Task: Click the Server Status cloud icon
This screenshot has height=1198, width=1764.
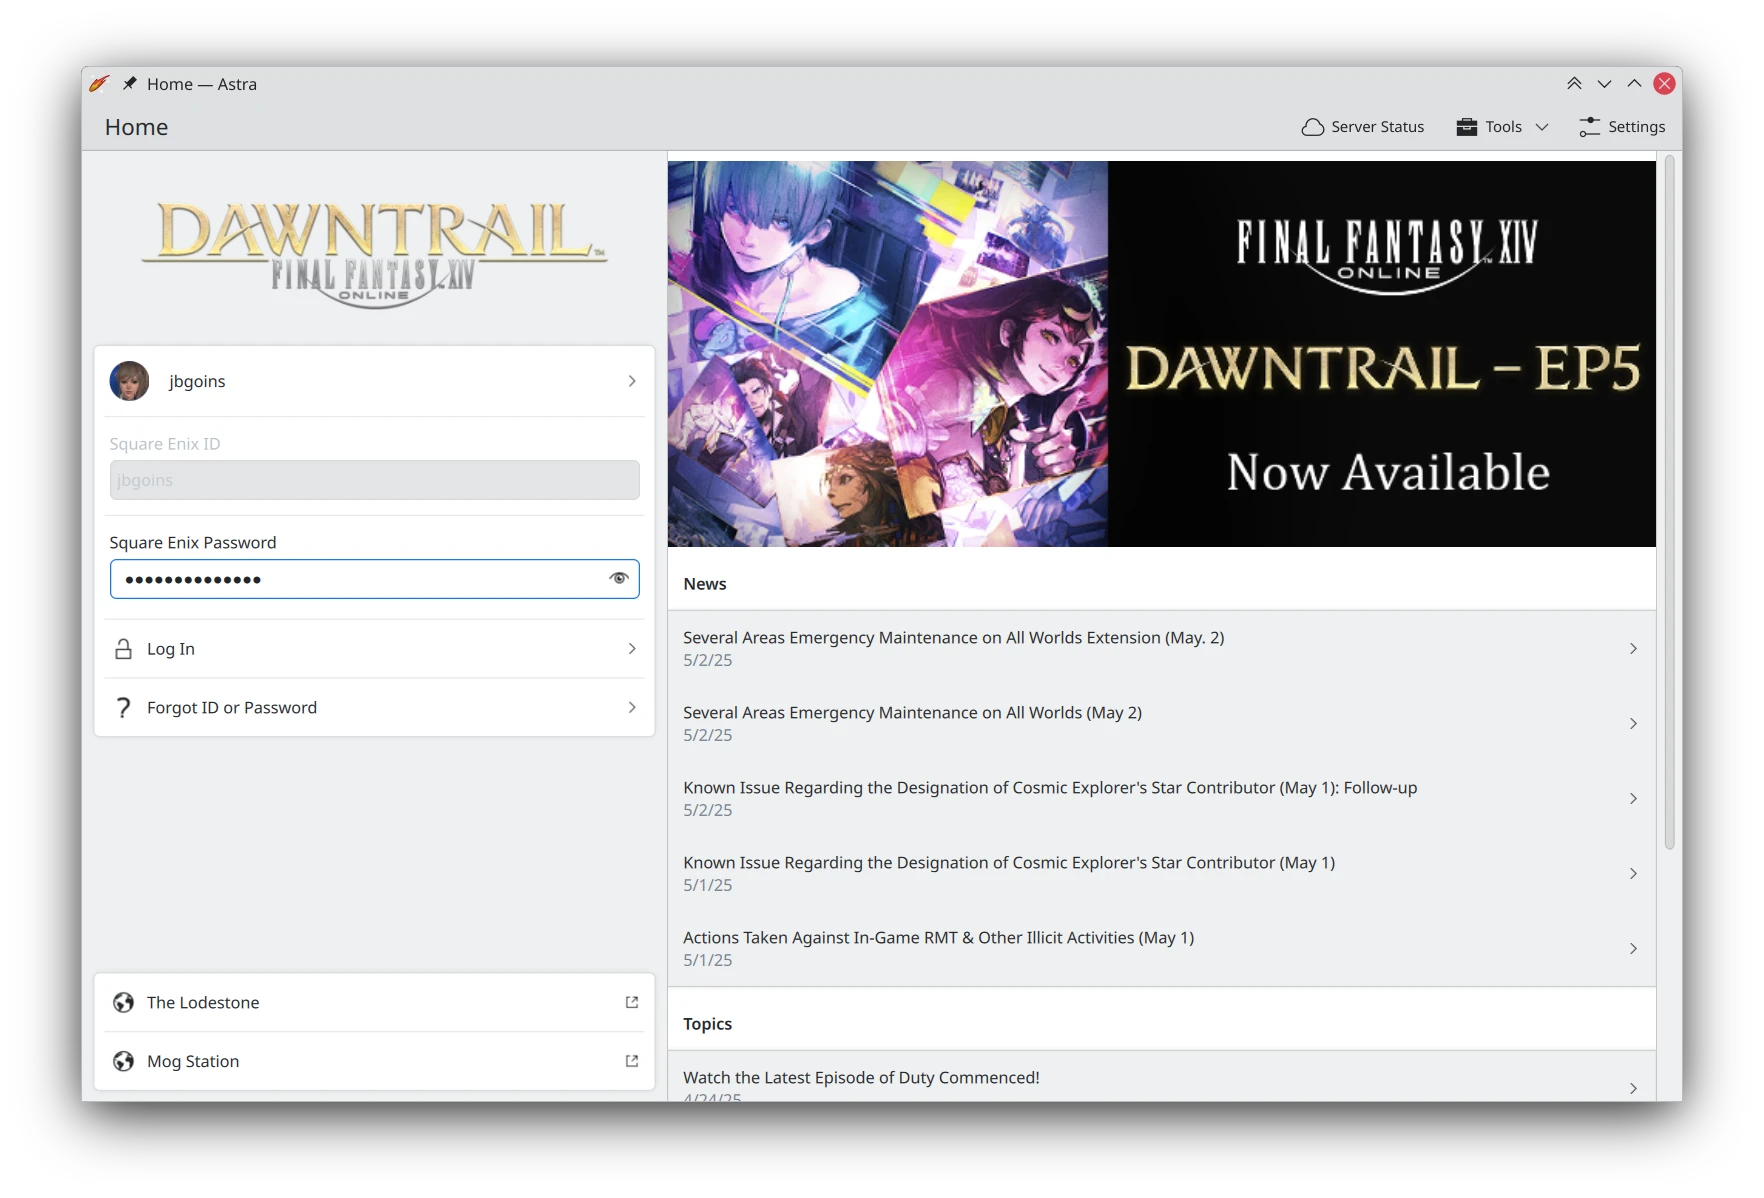Action: pyautogui.click(x=1313, y=127)
